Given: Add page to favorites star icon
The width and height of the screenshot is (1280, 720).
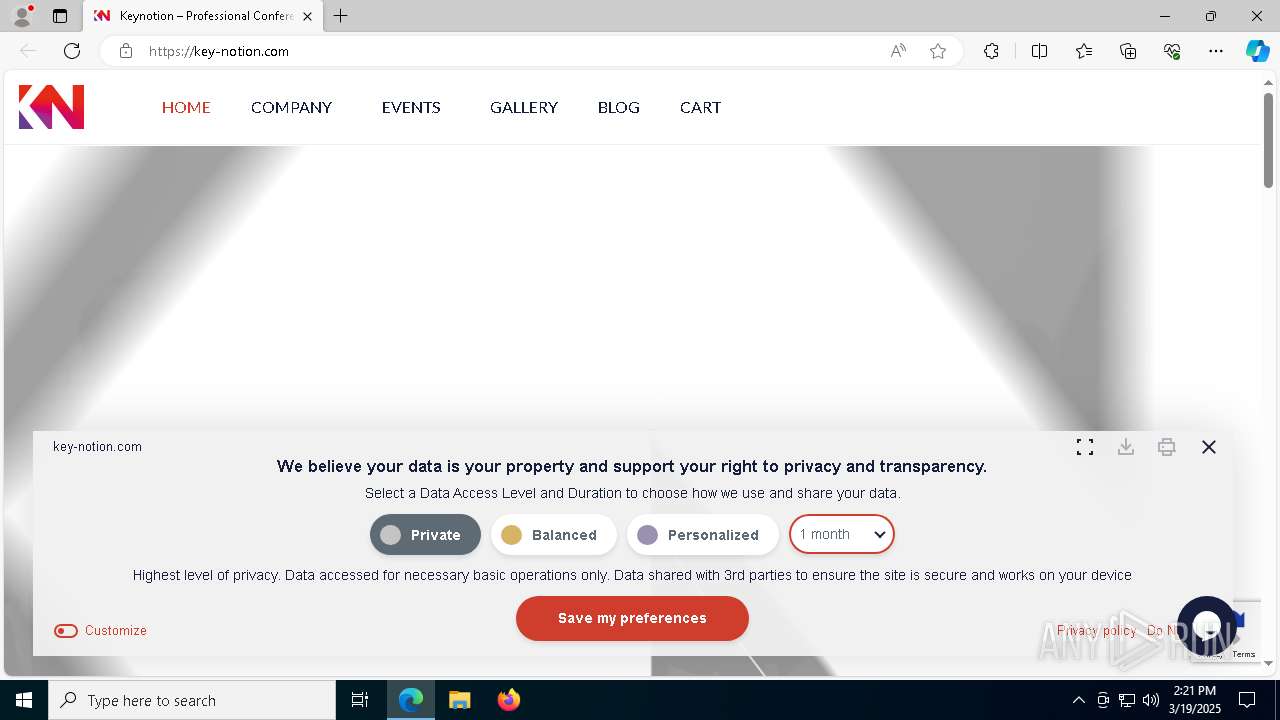Looking at the screenshot, I should [938, 51].
